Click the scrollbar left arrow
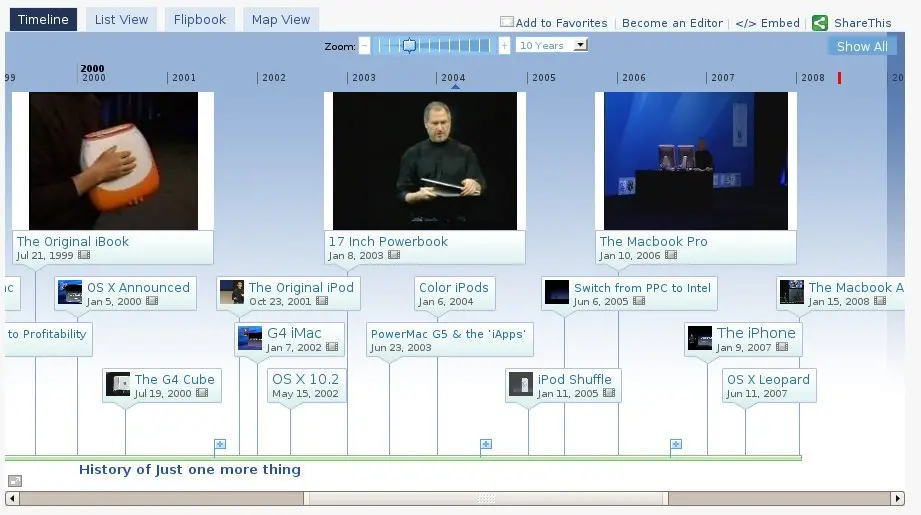Viewport: 921px width, 515px height. coord(12,499)
